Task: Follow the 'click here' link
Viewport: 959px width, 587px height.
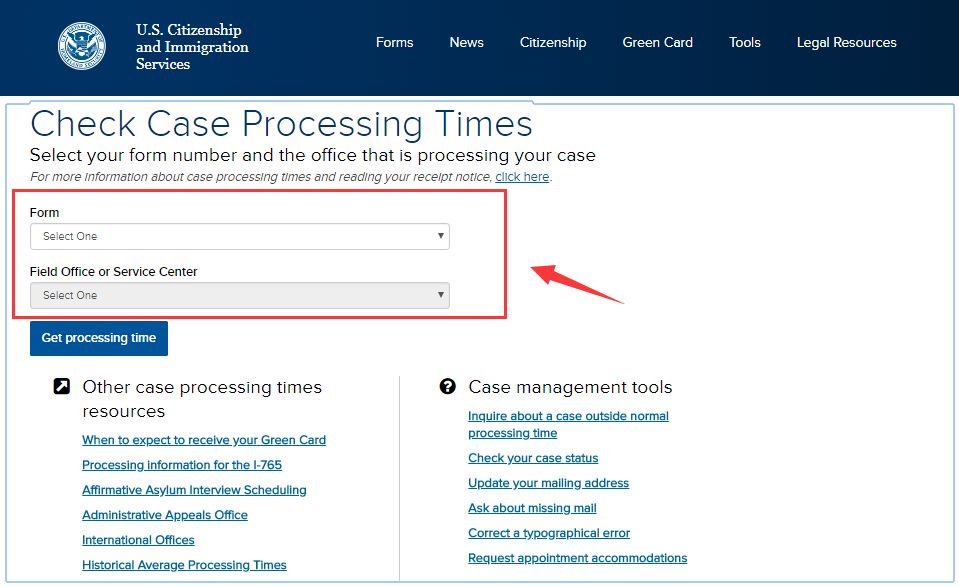Action: tap(522, 177)
